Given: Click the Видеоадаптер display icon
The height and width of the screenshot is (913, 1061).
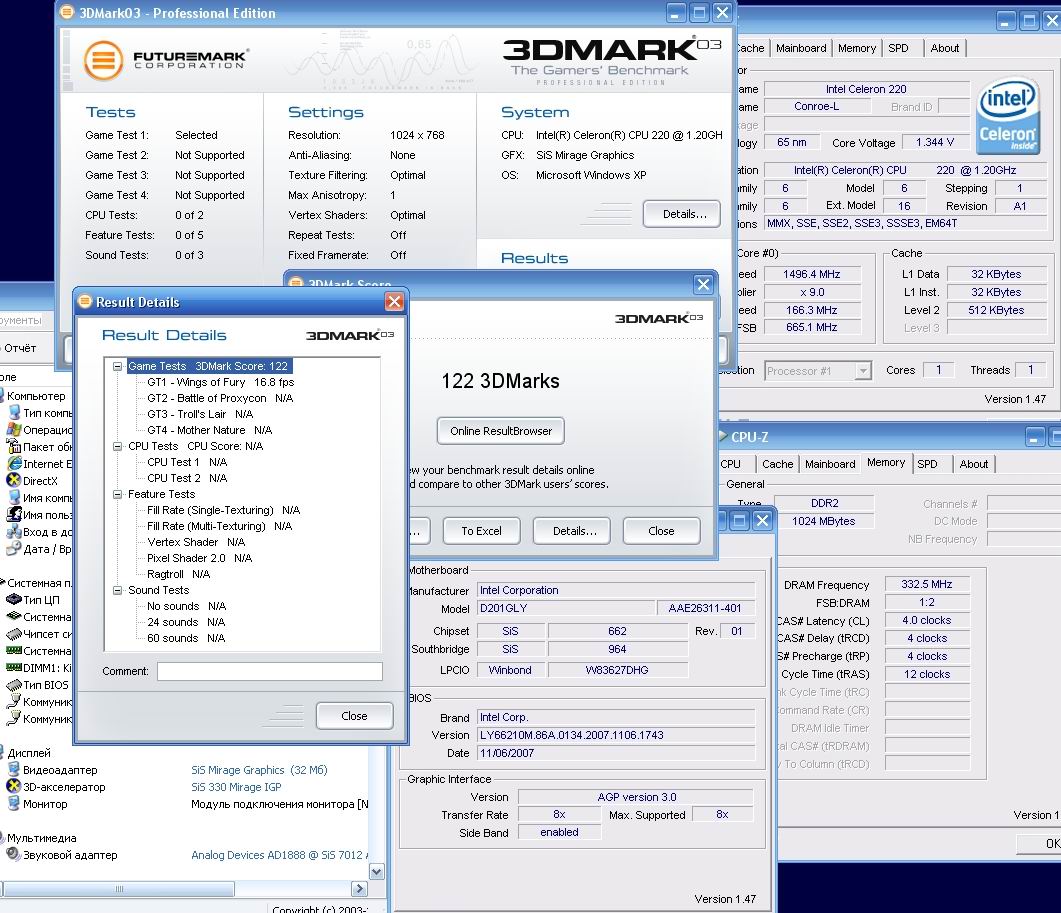Looking at the screenshot, I should click(x=13, y=770).
